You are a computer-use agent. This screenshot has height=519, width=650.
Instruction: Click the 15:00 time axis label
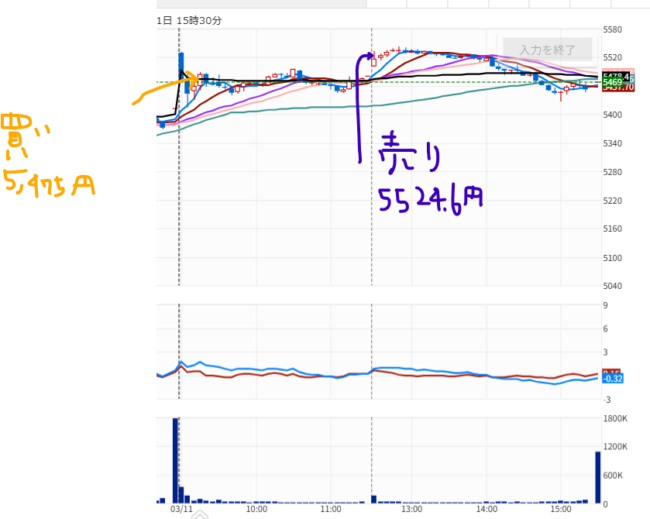click(562, 509)
